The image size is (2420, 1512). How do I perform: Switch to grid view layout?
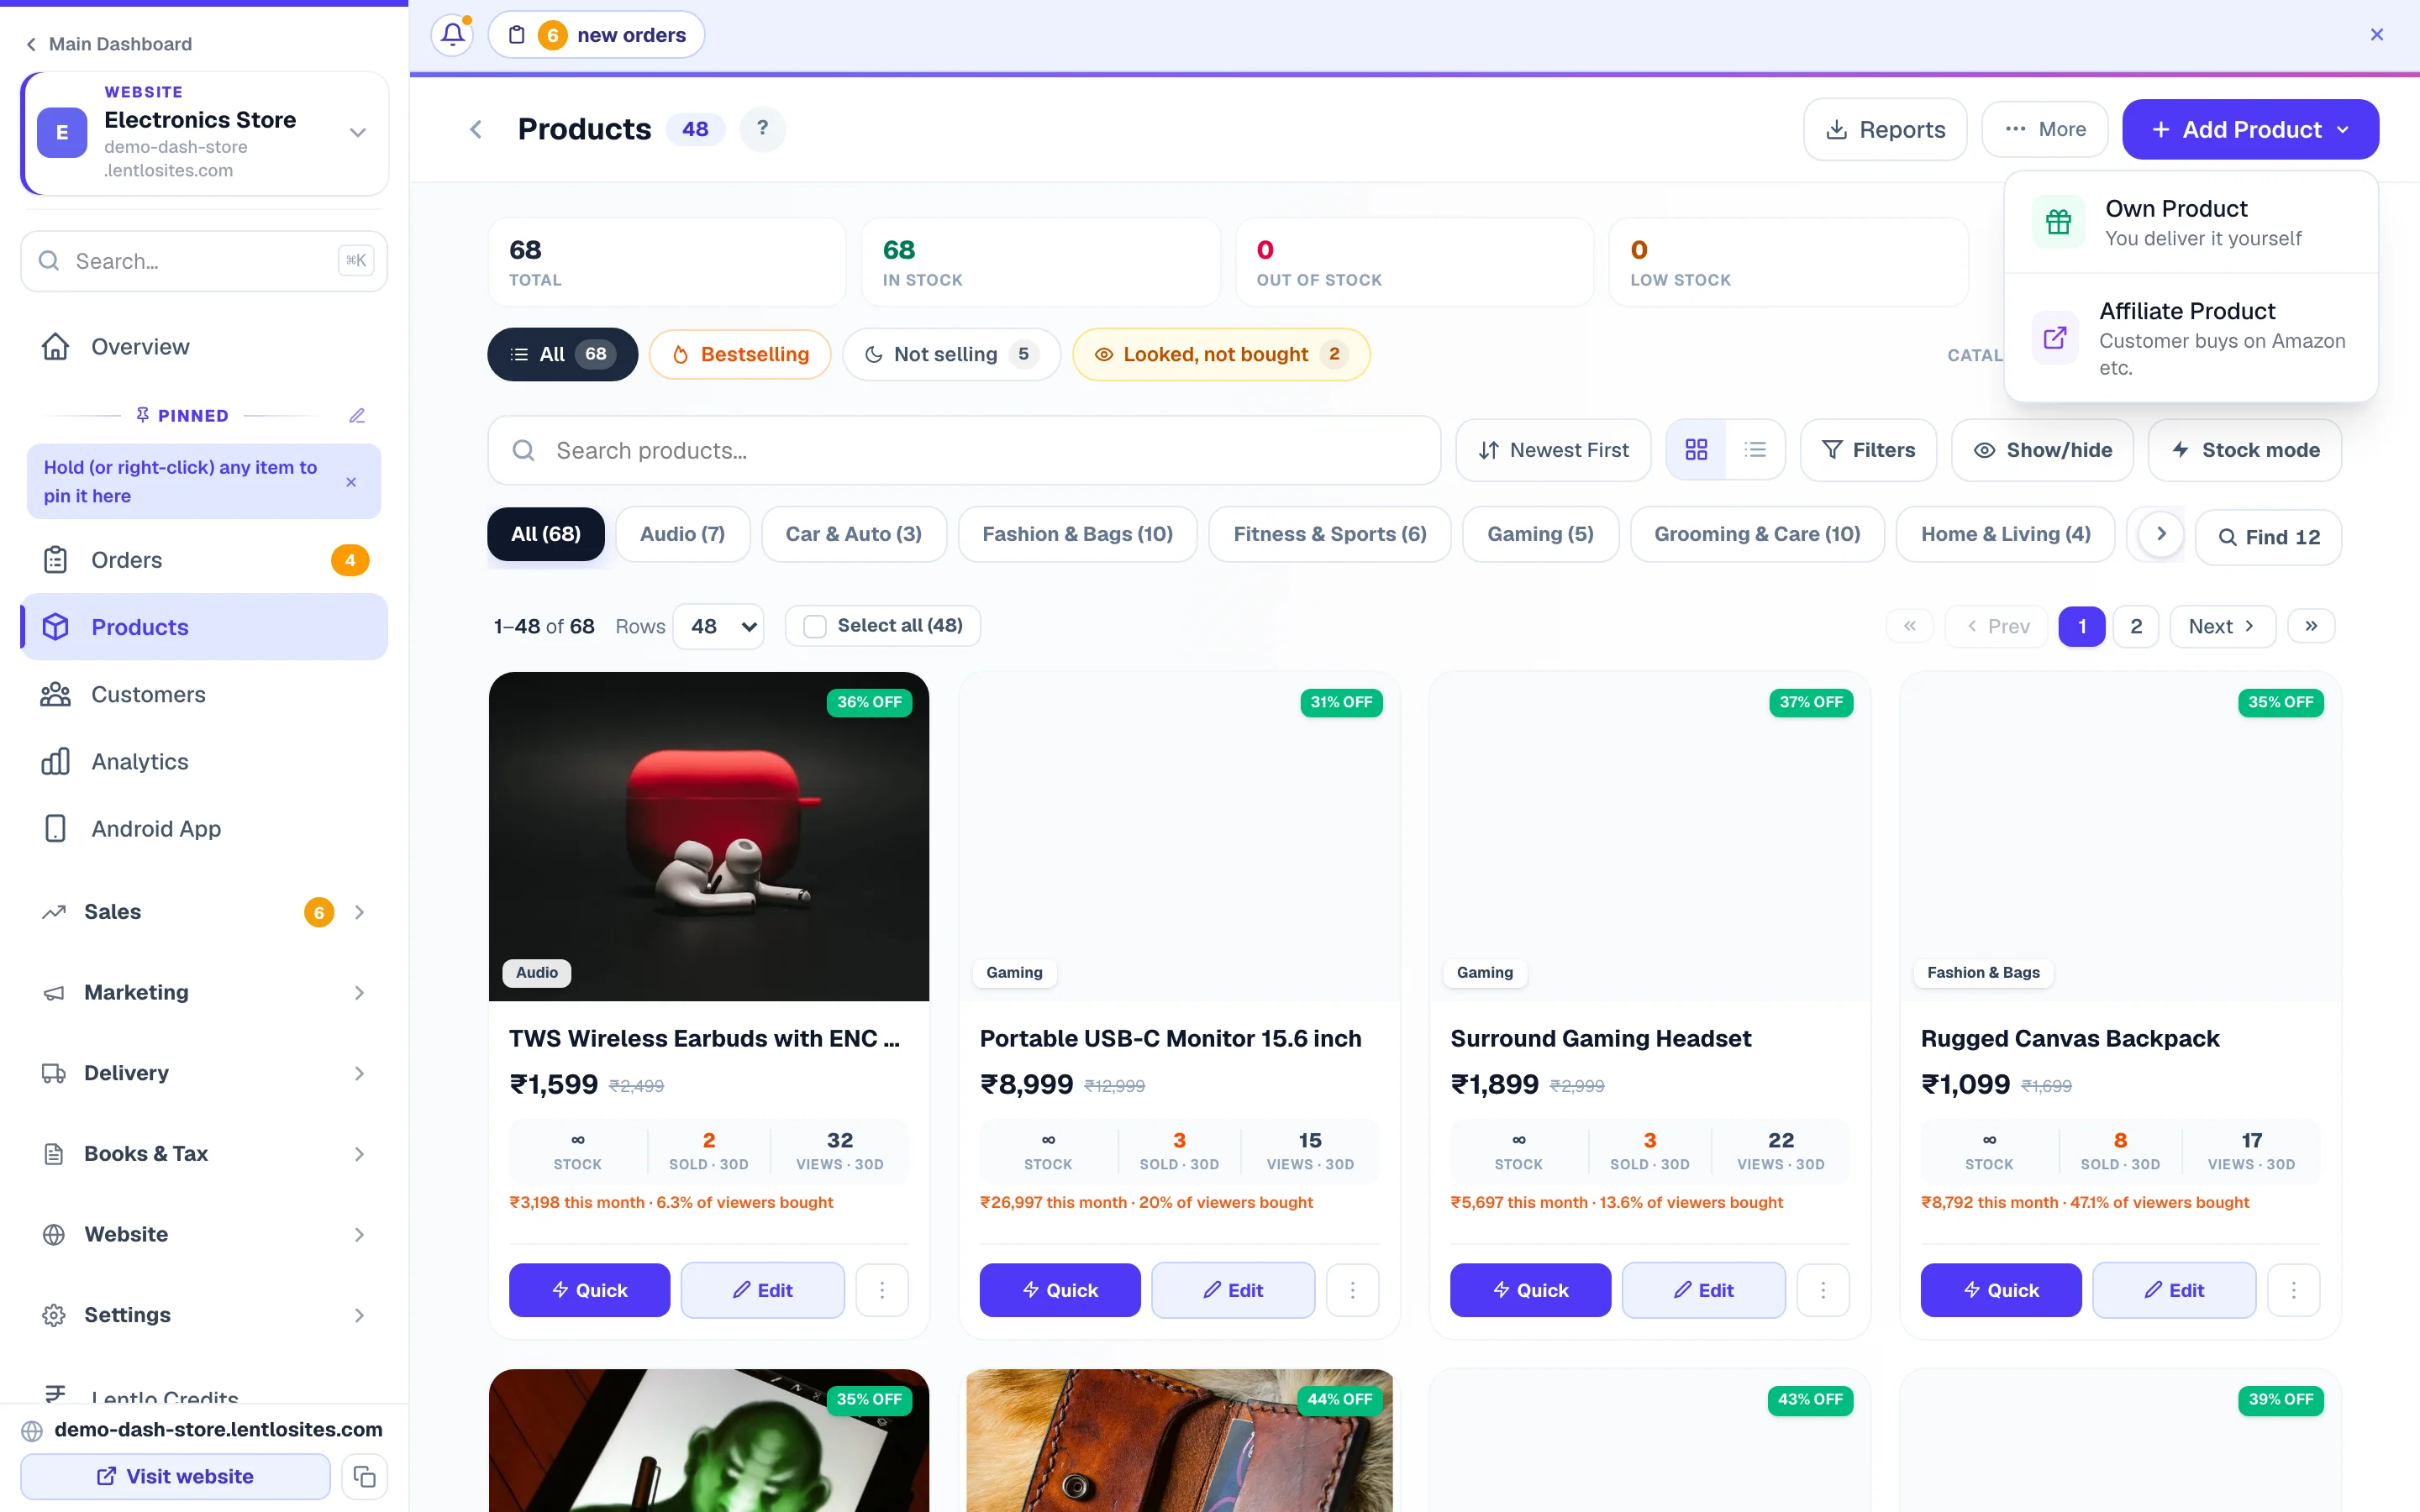coord(1696,450)
